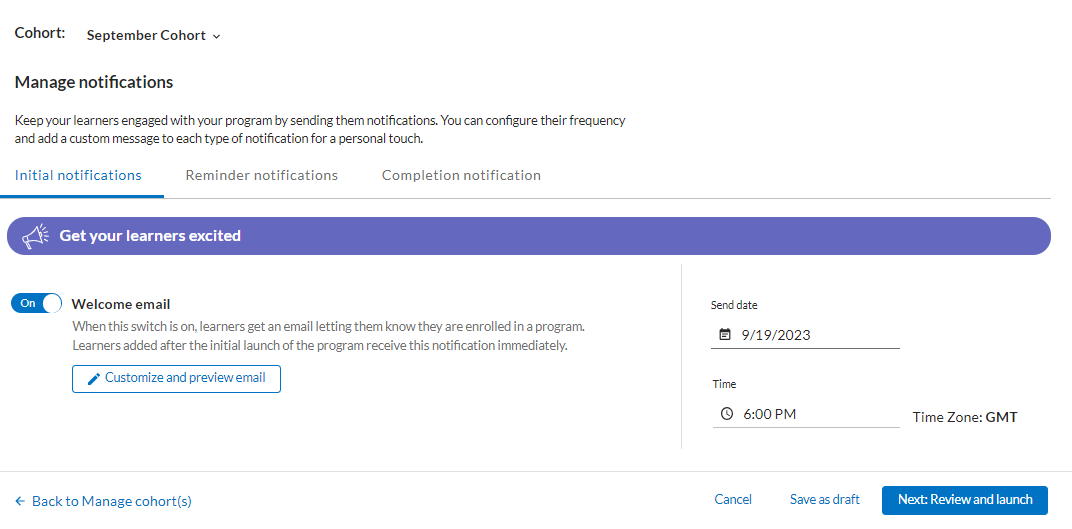
Task: Click the left arrow icon before Back to Manage
Action: 20,501
